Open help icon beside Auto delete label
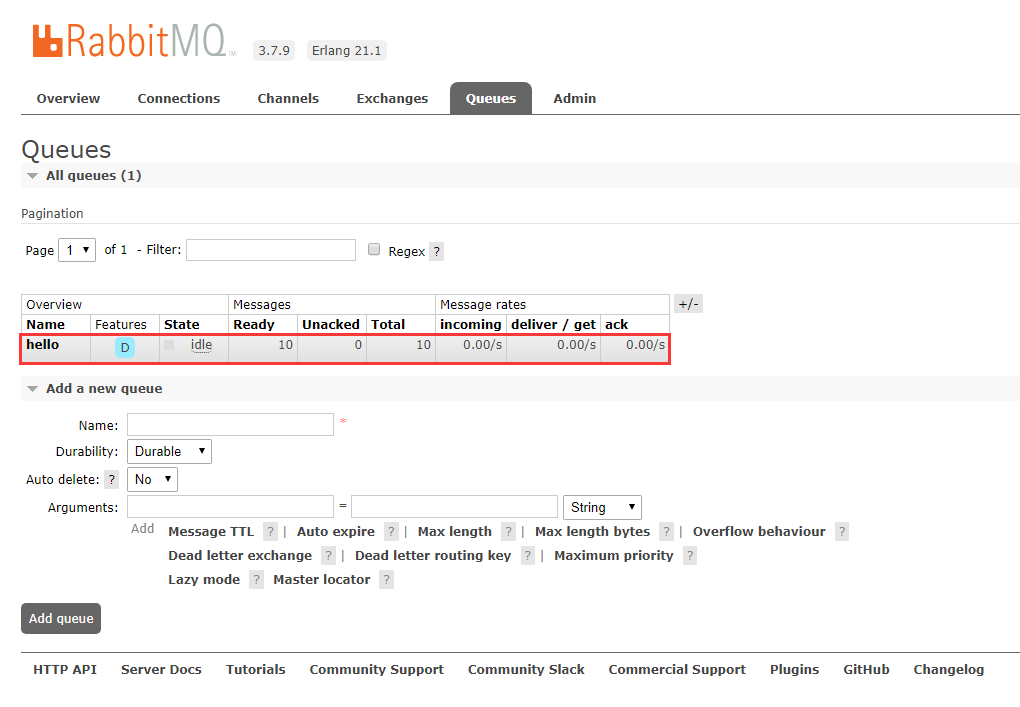Image resolution: width=1020 pixels, height=707 pixels. click(112, 479)
